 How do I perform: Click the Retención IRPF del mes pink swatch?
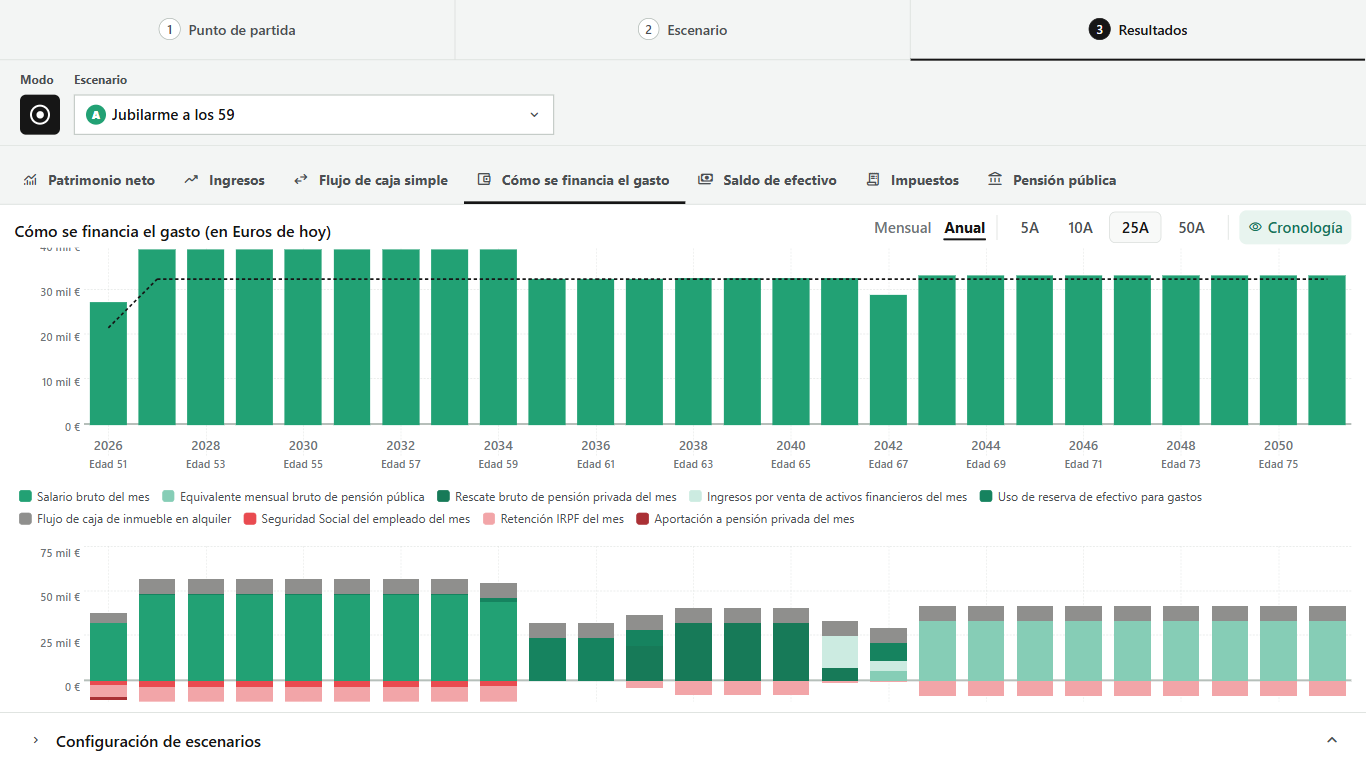(x=489, y=519)
